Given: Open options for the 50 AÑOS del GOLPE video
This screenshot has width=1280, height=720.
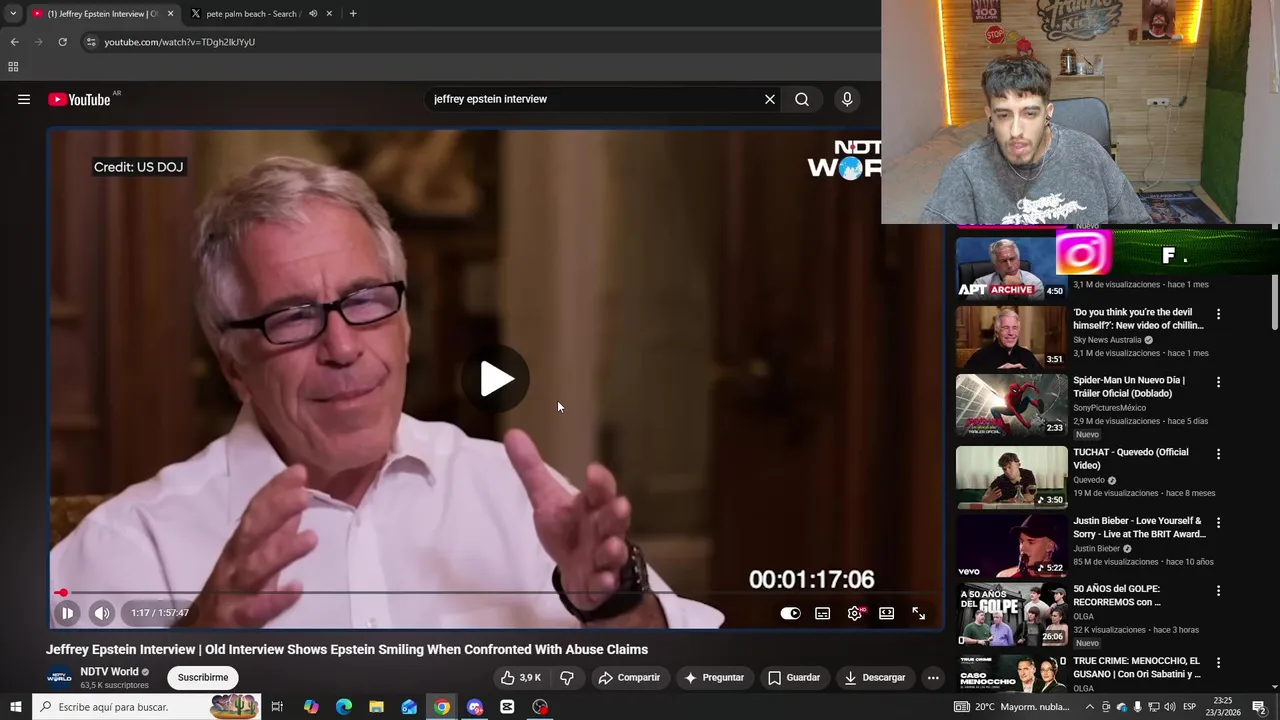Looking at the screenshot, I should [1218, 591].
